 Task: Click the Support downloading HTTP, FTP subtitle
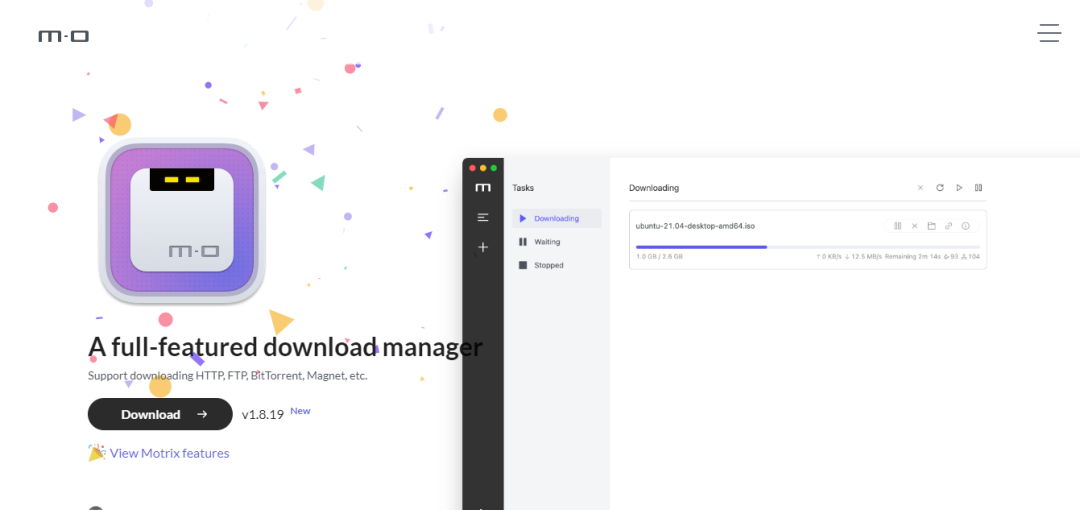coord(227,376)
